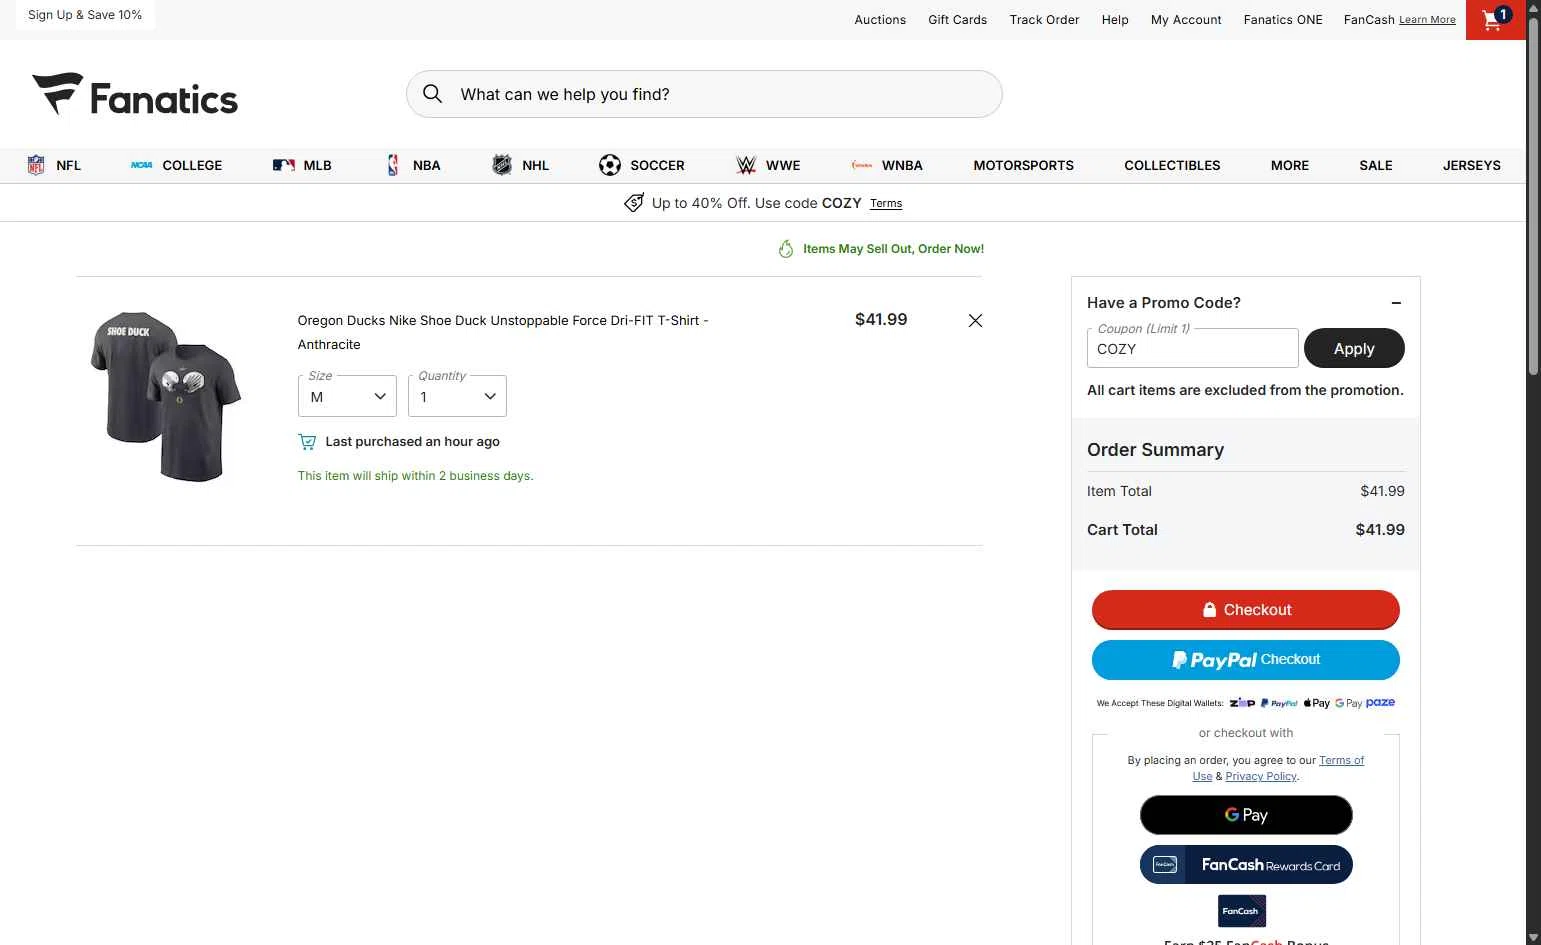Click the search magnifier icon
The image size is (1541, 945).
432,94
